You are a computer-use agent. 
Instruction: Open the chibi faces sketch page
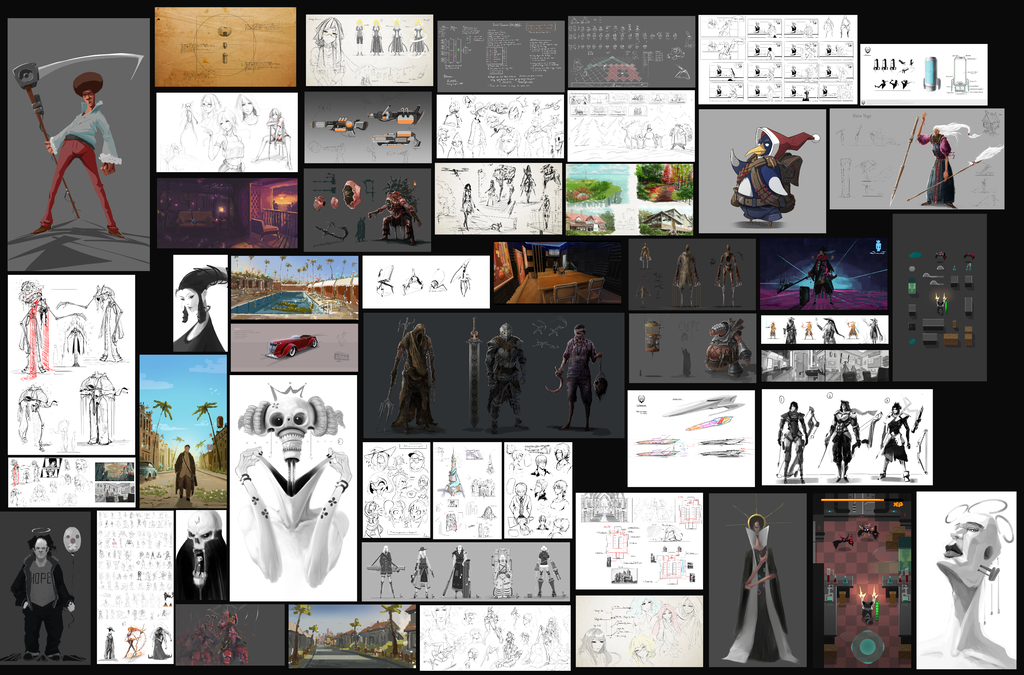pos(396,490)
